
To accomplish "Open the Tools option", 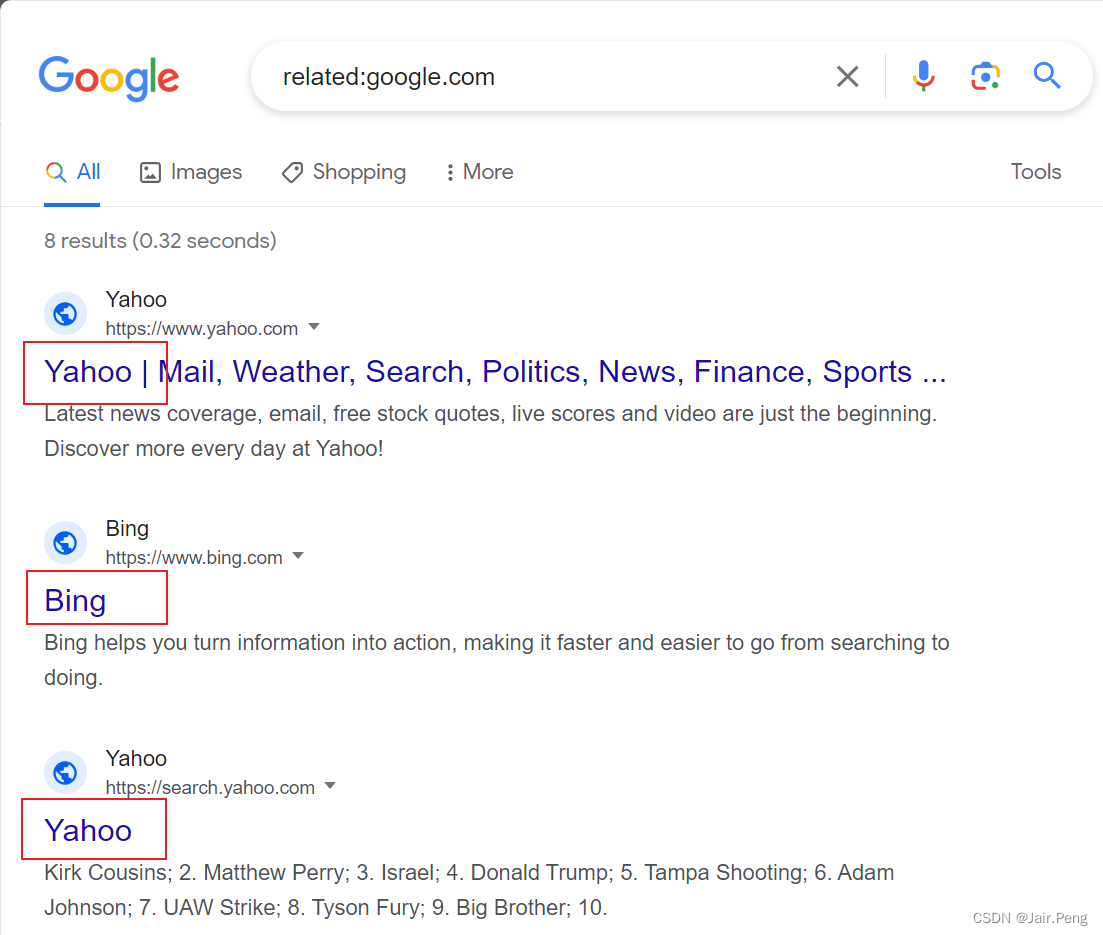I will click(1035, 172).
